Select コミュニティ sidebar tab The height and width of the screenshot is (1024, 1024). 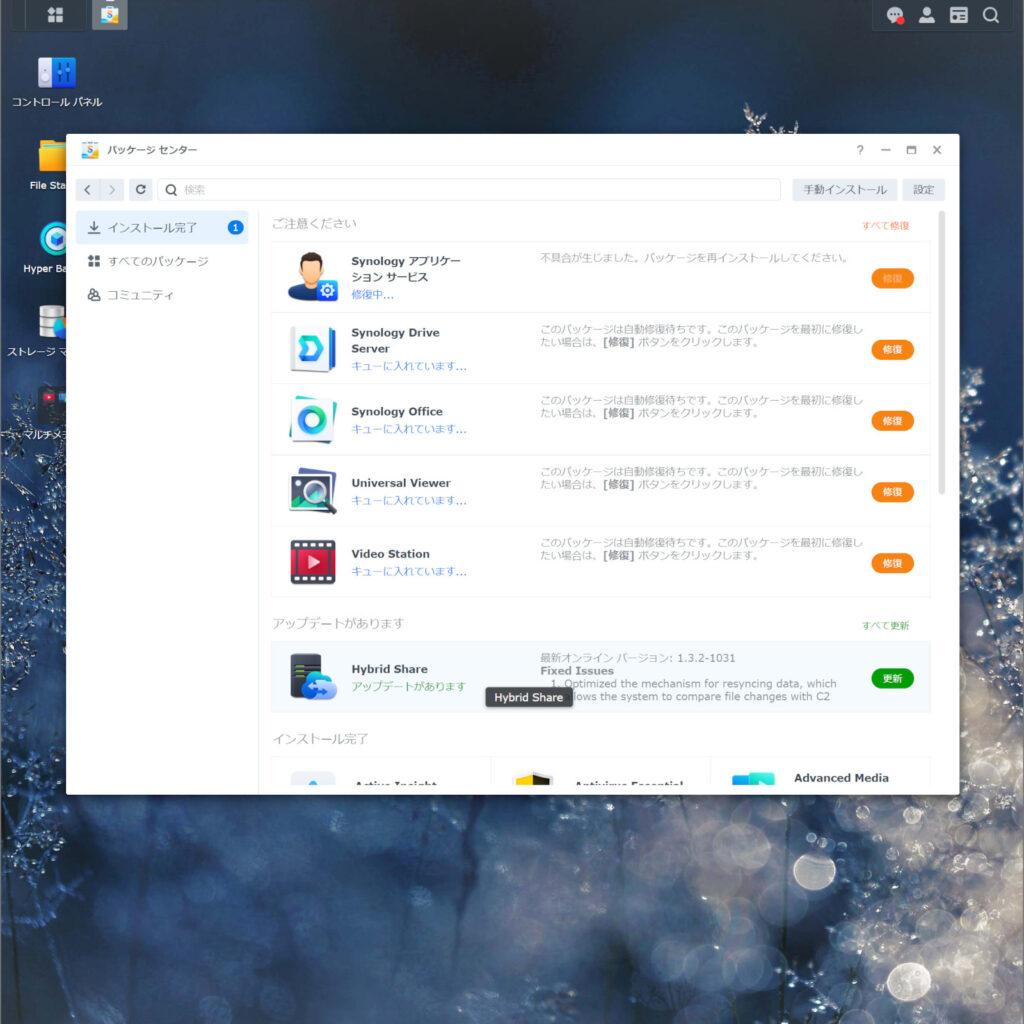[x=162, y=295]
